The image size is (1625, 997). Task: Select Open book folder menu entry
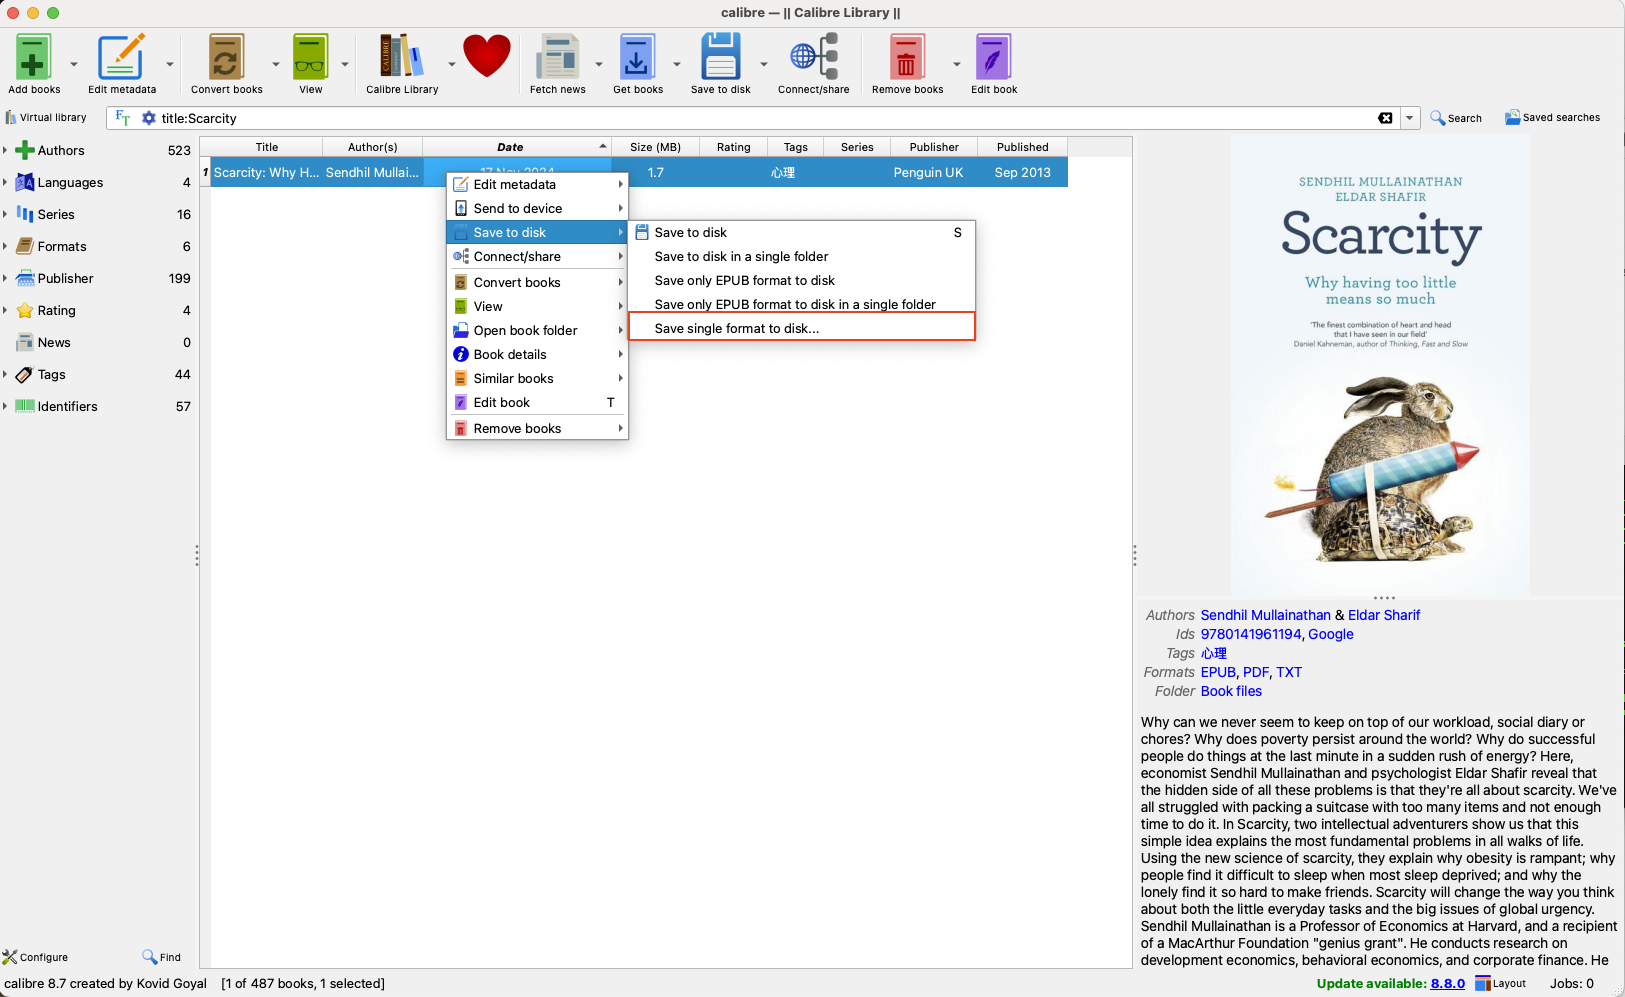(537, 330)
